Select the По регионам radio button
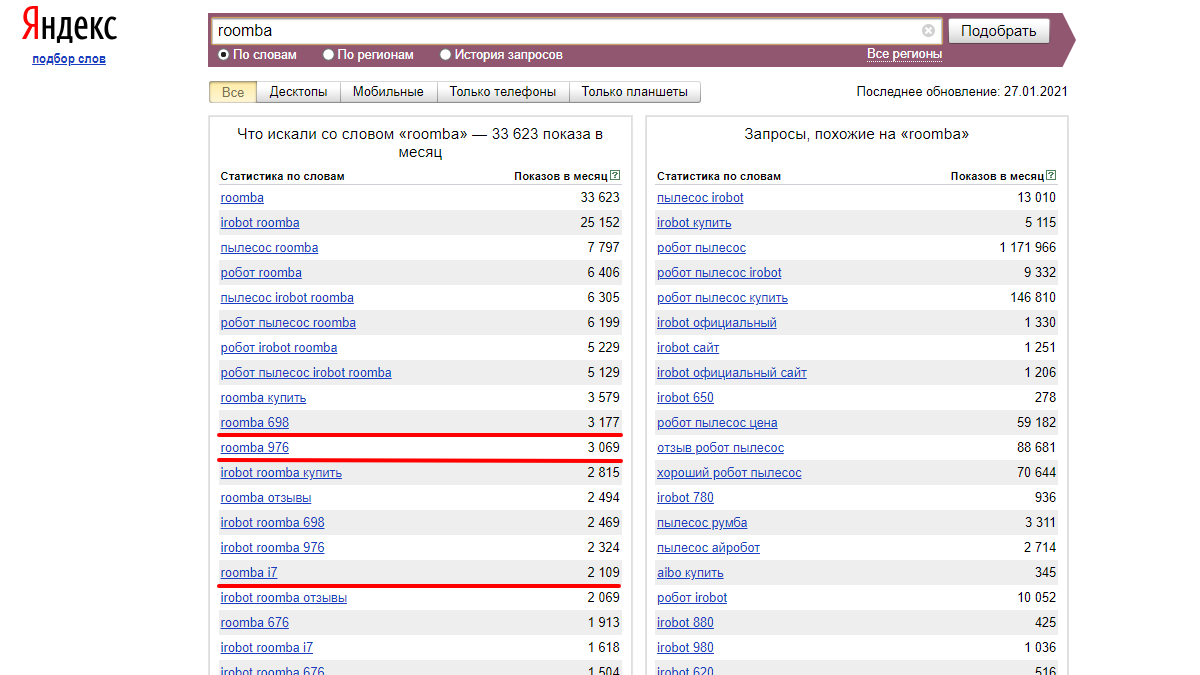The width and height of the screenshot is (1200, 675). tap(328, 55)
